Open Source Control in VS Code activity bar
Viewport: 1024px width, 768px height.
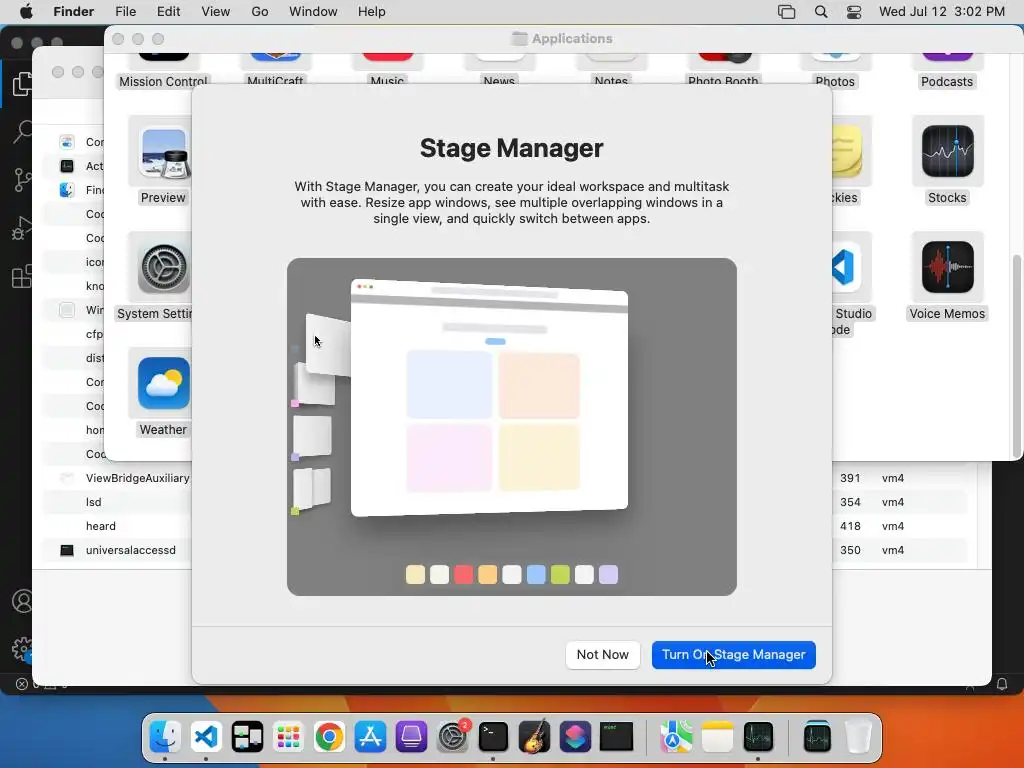point(22,180)
